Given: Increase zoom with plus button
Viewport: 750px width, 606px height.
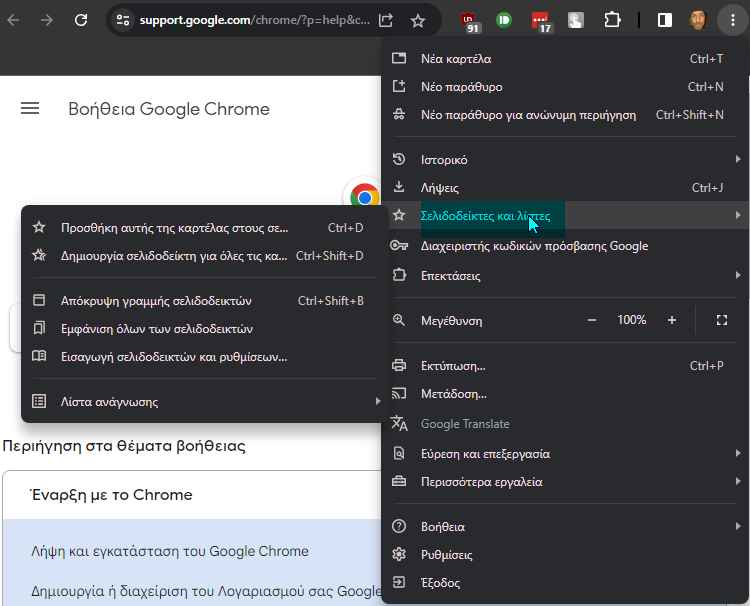Looking at the screenshot, I should (x=672, y=320).
